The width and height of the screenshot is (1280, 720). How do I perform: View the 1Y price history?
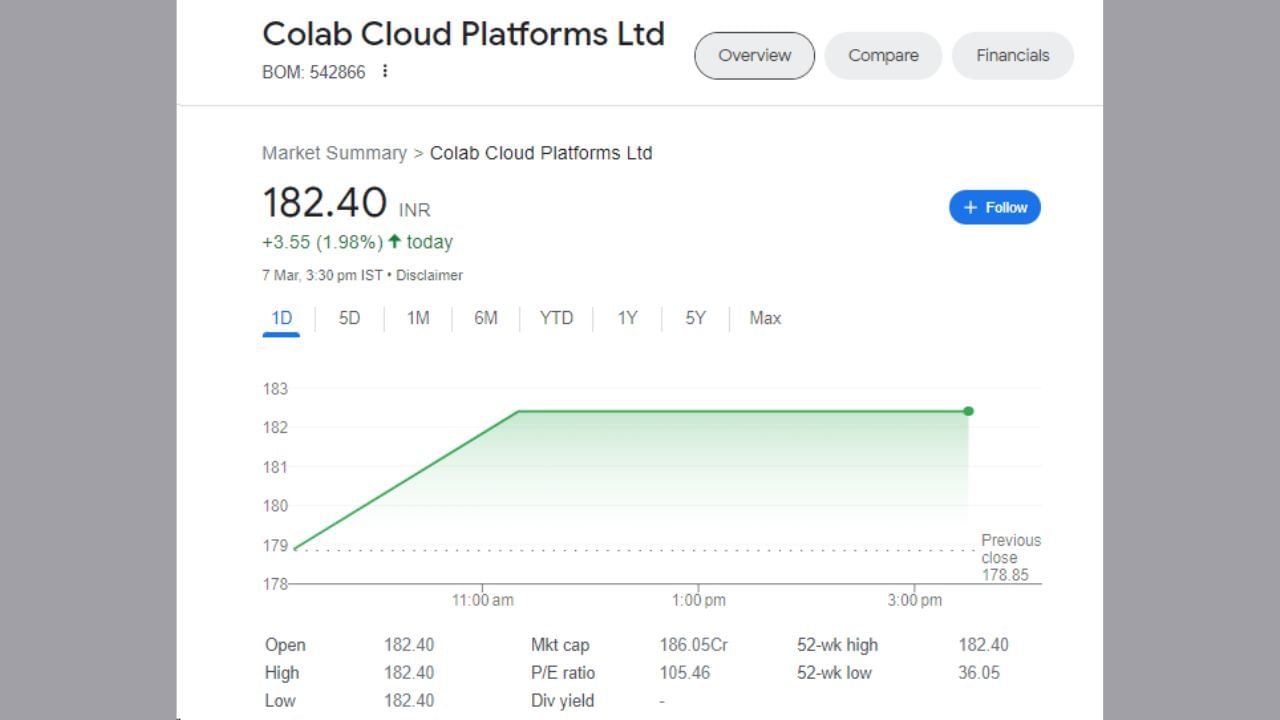pos(627,318)
